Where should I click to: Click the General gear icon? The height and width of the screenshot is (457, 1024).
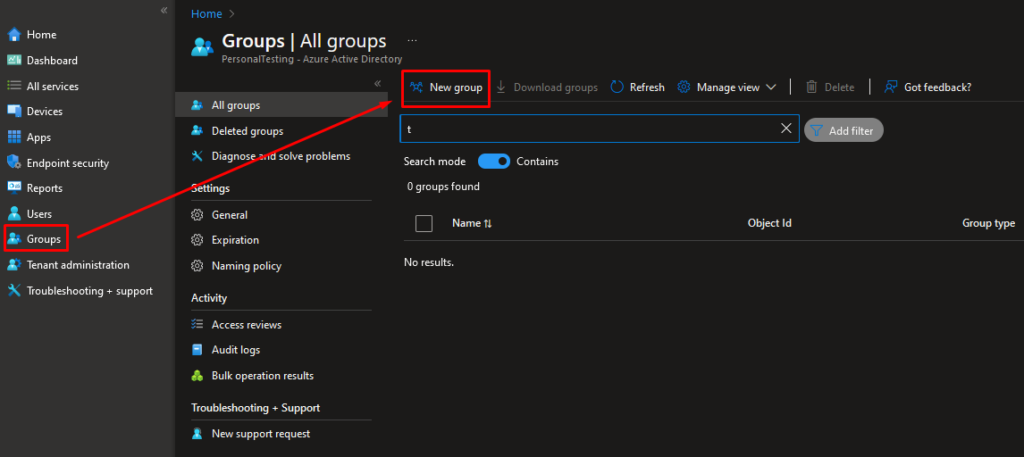click(197, 215)
